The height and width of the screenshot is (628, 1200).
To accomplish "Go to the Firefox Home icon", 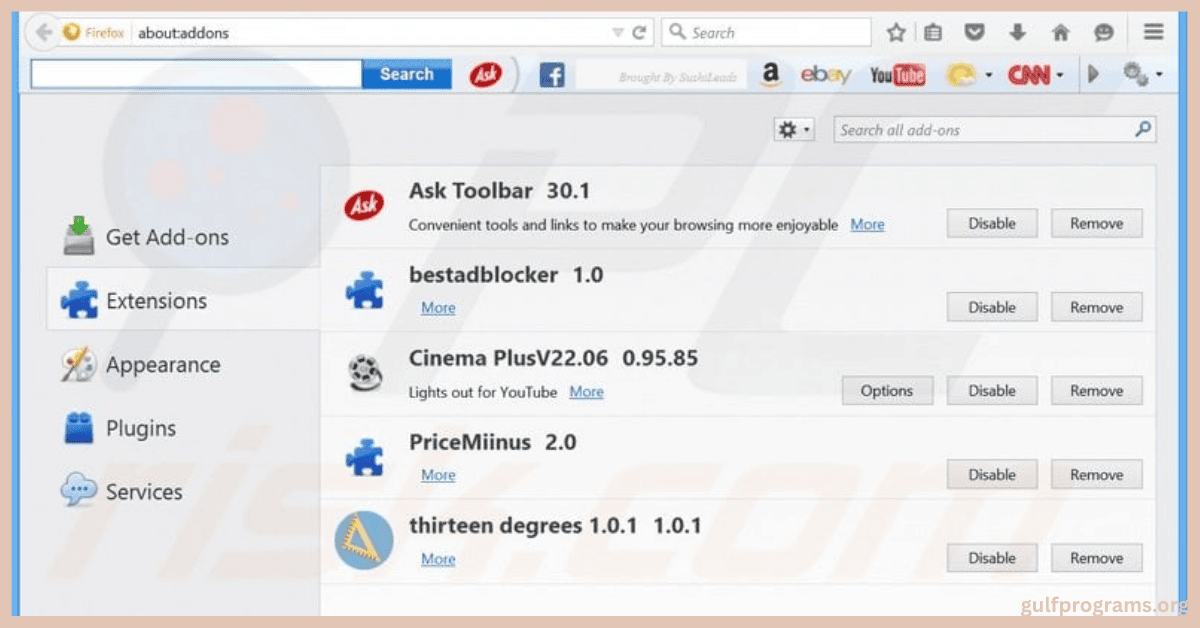I will [x=1061, y=33].
